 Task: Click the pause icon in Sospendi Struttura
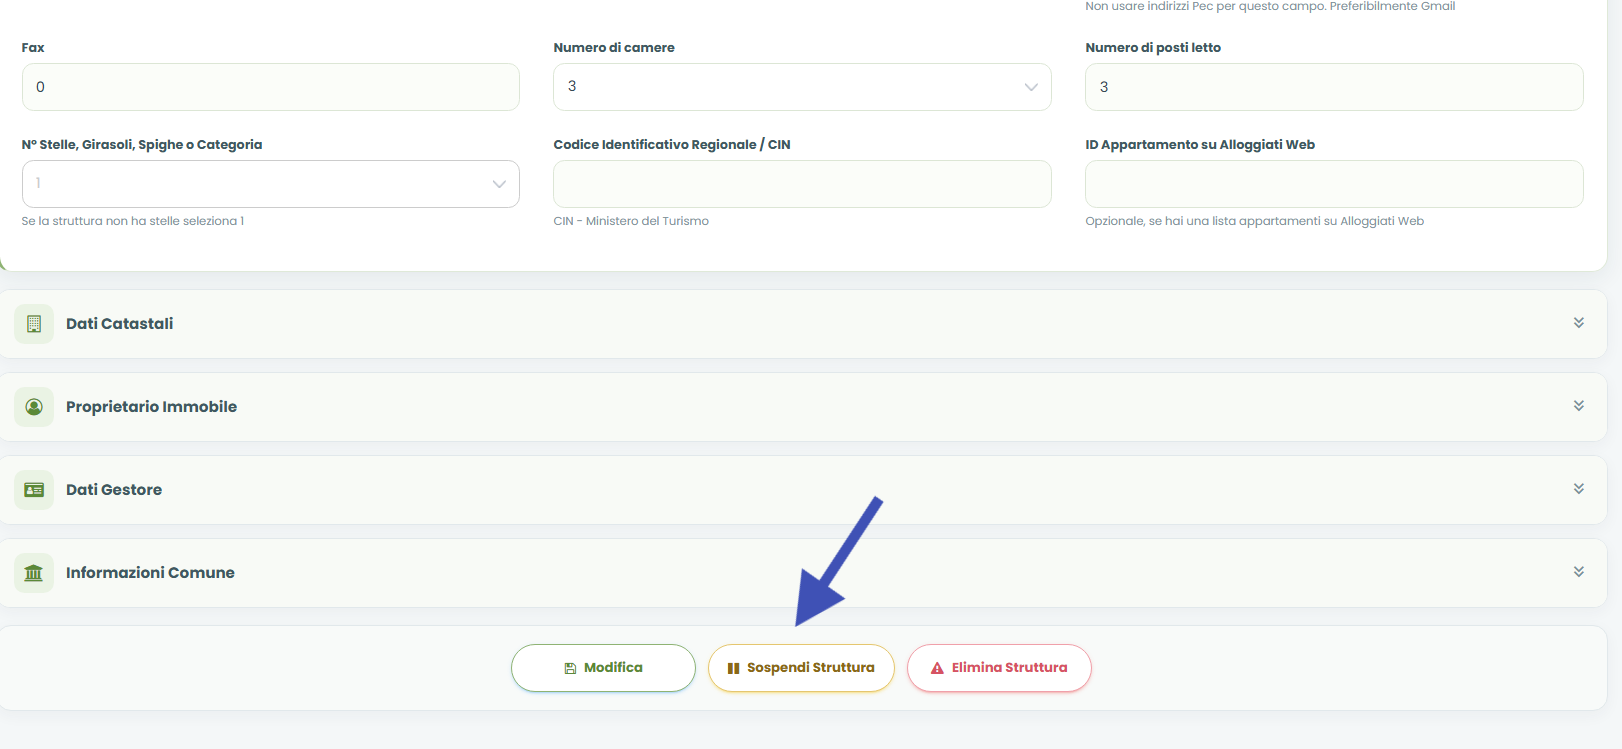(733, 668)
